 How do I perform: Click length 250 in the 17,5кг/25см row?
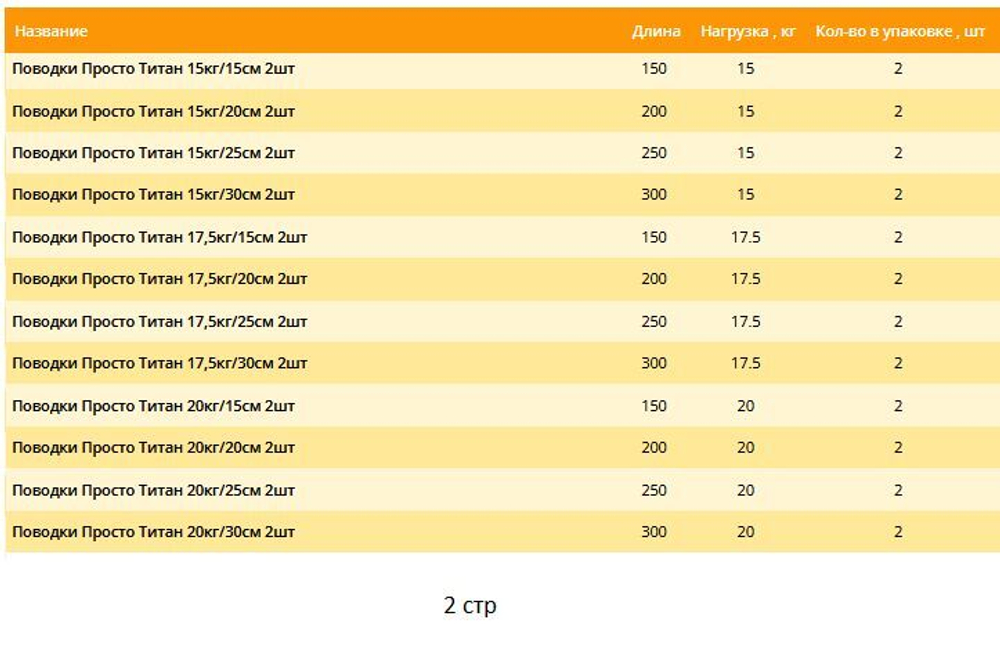(x=654, y=321)
